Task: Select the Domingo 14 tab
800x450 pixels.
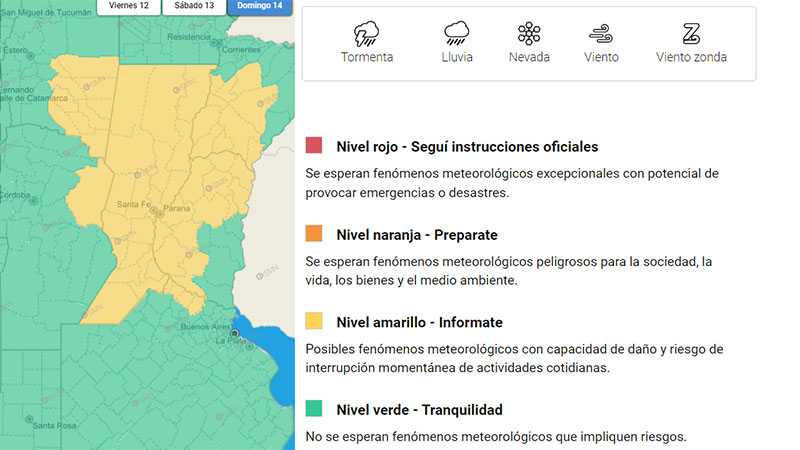Action: [x=260, y=6]
